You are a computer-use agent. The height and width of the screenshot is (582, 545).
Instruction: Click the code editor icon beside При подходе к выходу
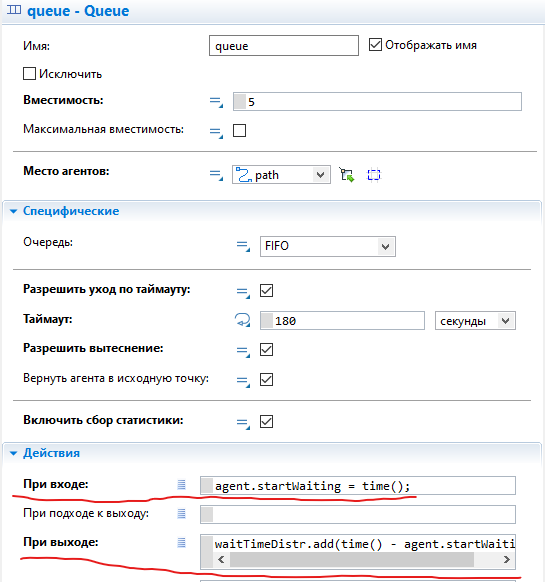[181, 514]
